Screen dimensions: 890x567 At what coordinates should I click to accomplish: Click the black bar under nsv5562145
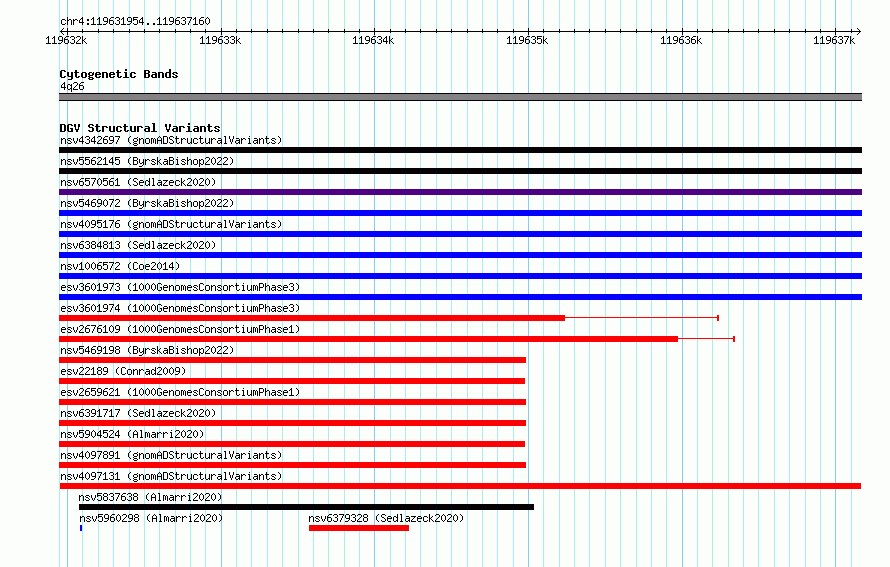pyautogui.click(x=460, y=171)
